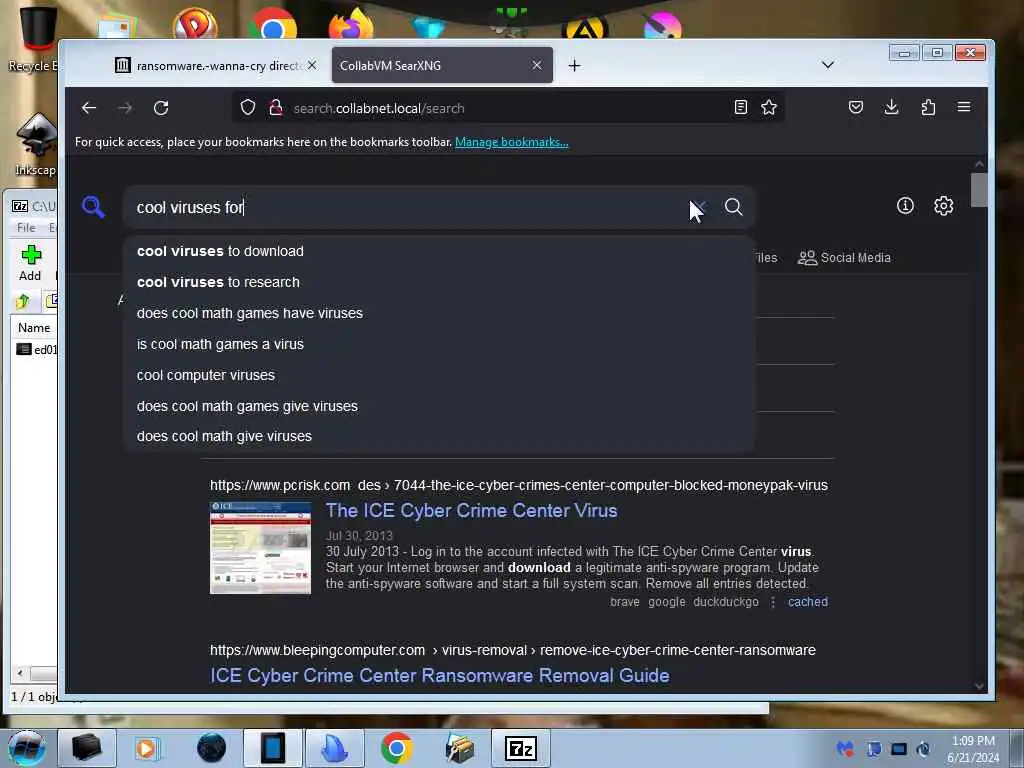Click the google engine label
Image resolution: width=1024 pixels, height=768 pixels.
(x=666, y=601)
